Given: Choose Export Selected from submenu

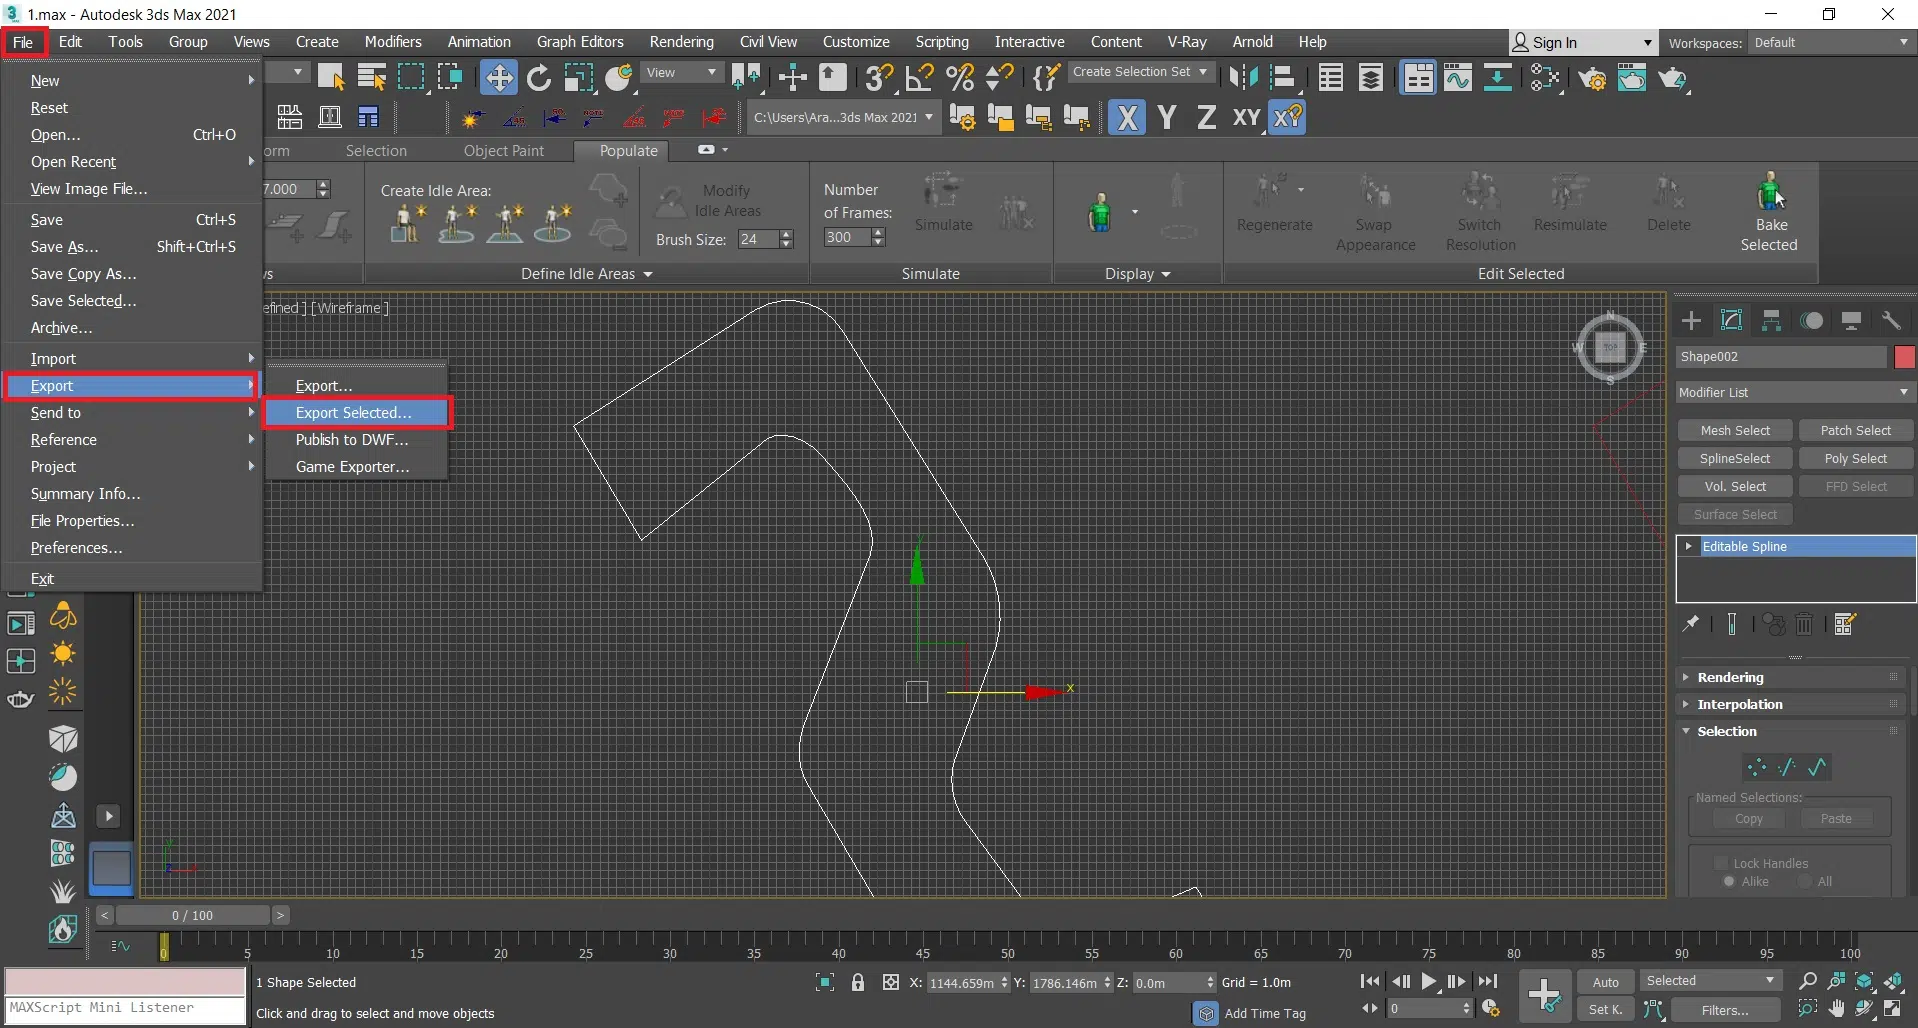Looking at the screenshot, I should [x=354, y=412].
